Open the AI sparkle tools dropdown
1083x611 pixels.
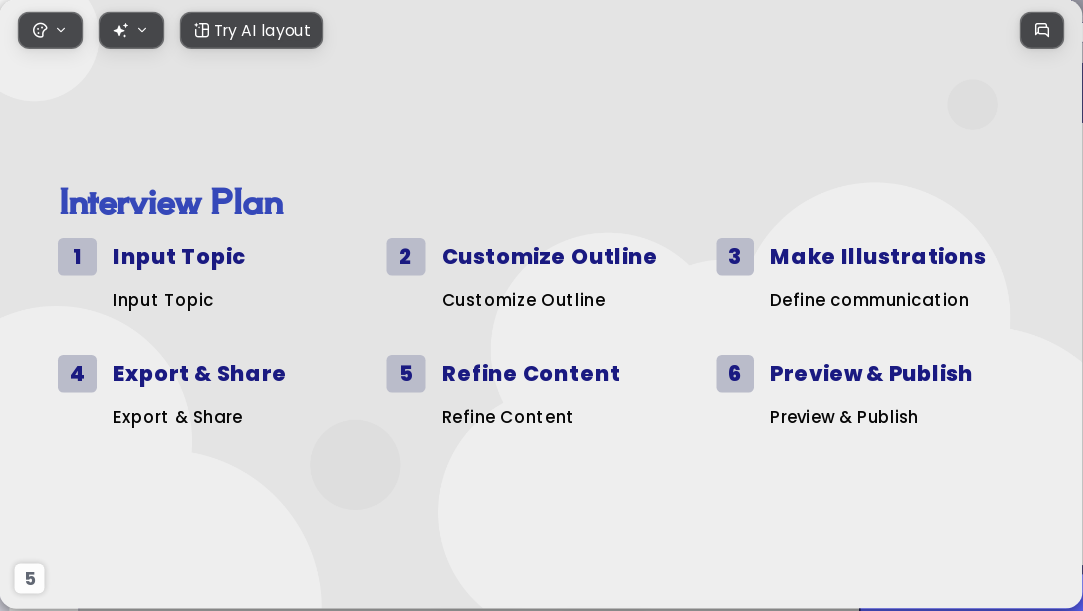point(131,30)
